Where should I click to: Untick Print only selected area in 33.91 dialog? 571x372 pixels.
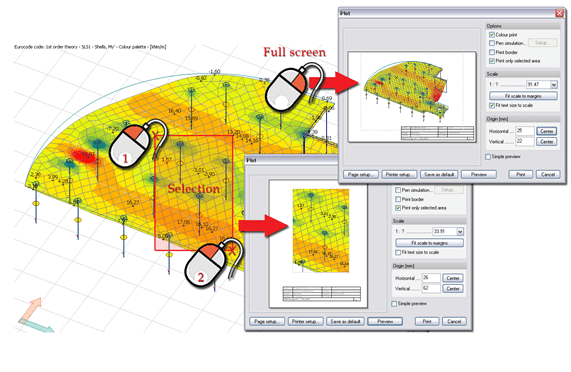398,208
